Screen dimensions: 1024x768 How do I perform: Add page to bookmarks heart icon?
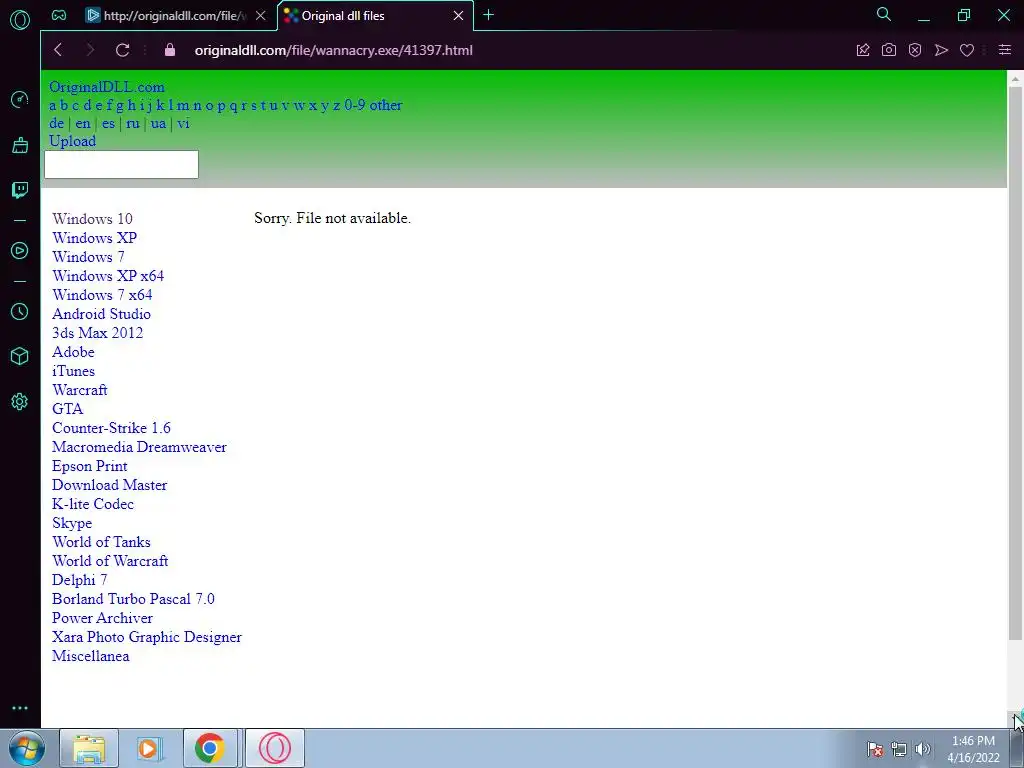(967, 50)
